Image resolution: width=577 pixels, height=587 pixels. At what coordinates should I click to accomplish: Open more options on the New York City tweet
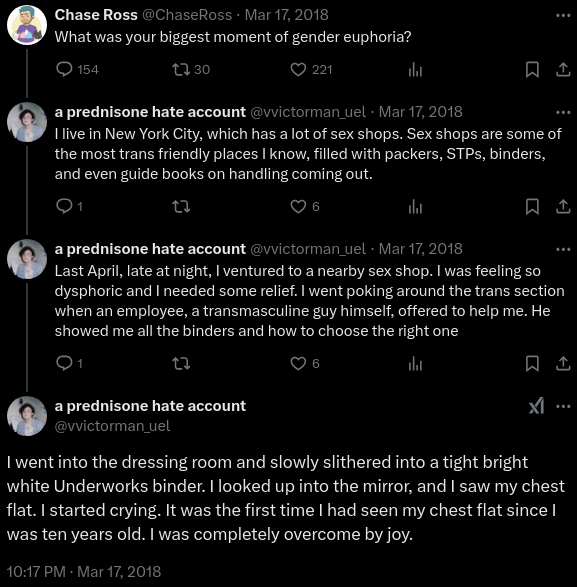[x=563, y=112]
